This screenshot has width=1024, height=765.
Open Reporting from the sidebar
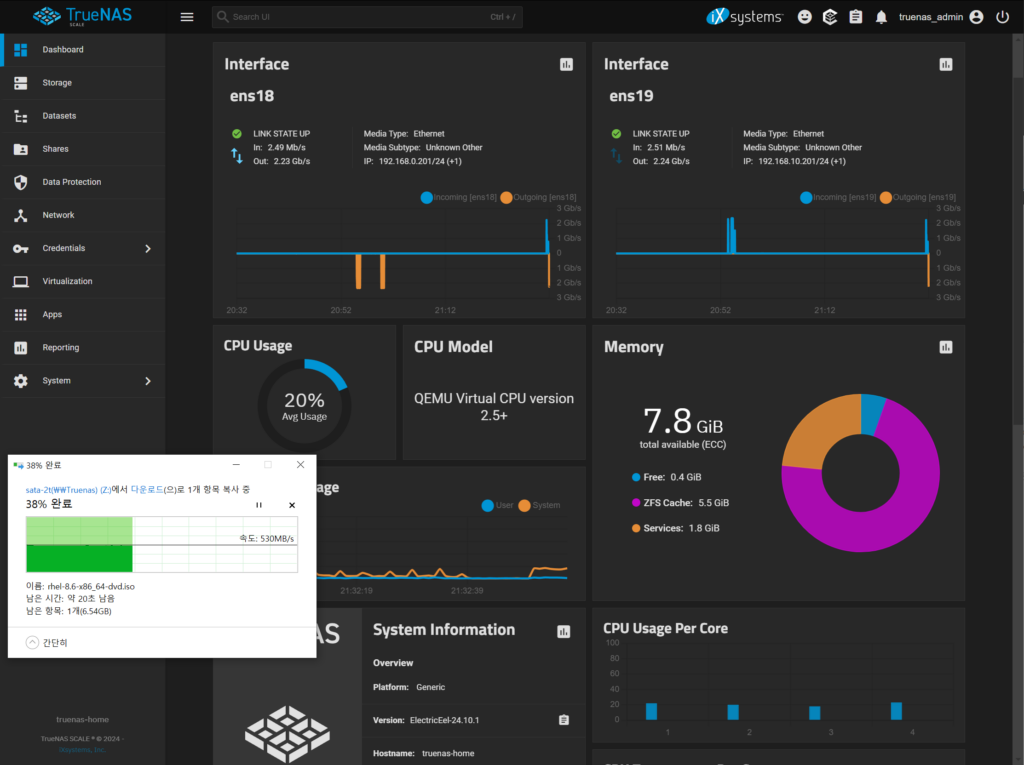[60, 348]
